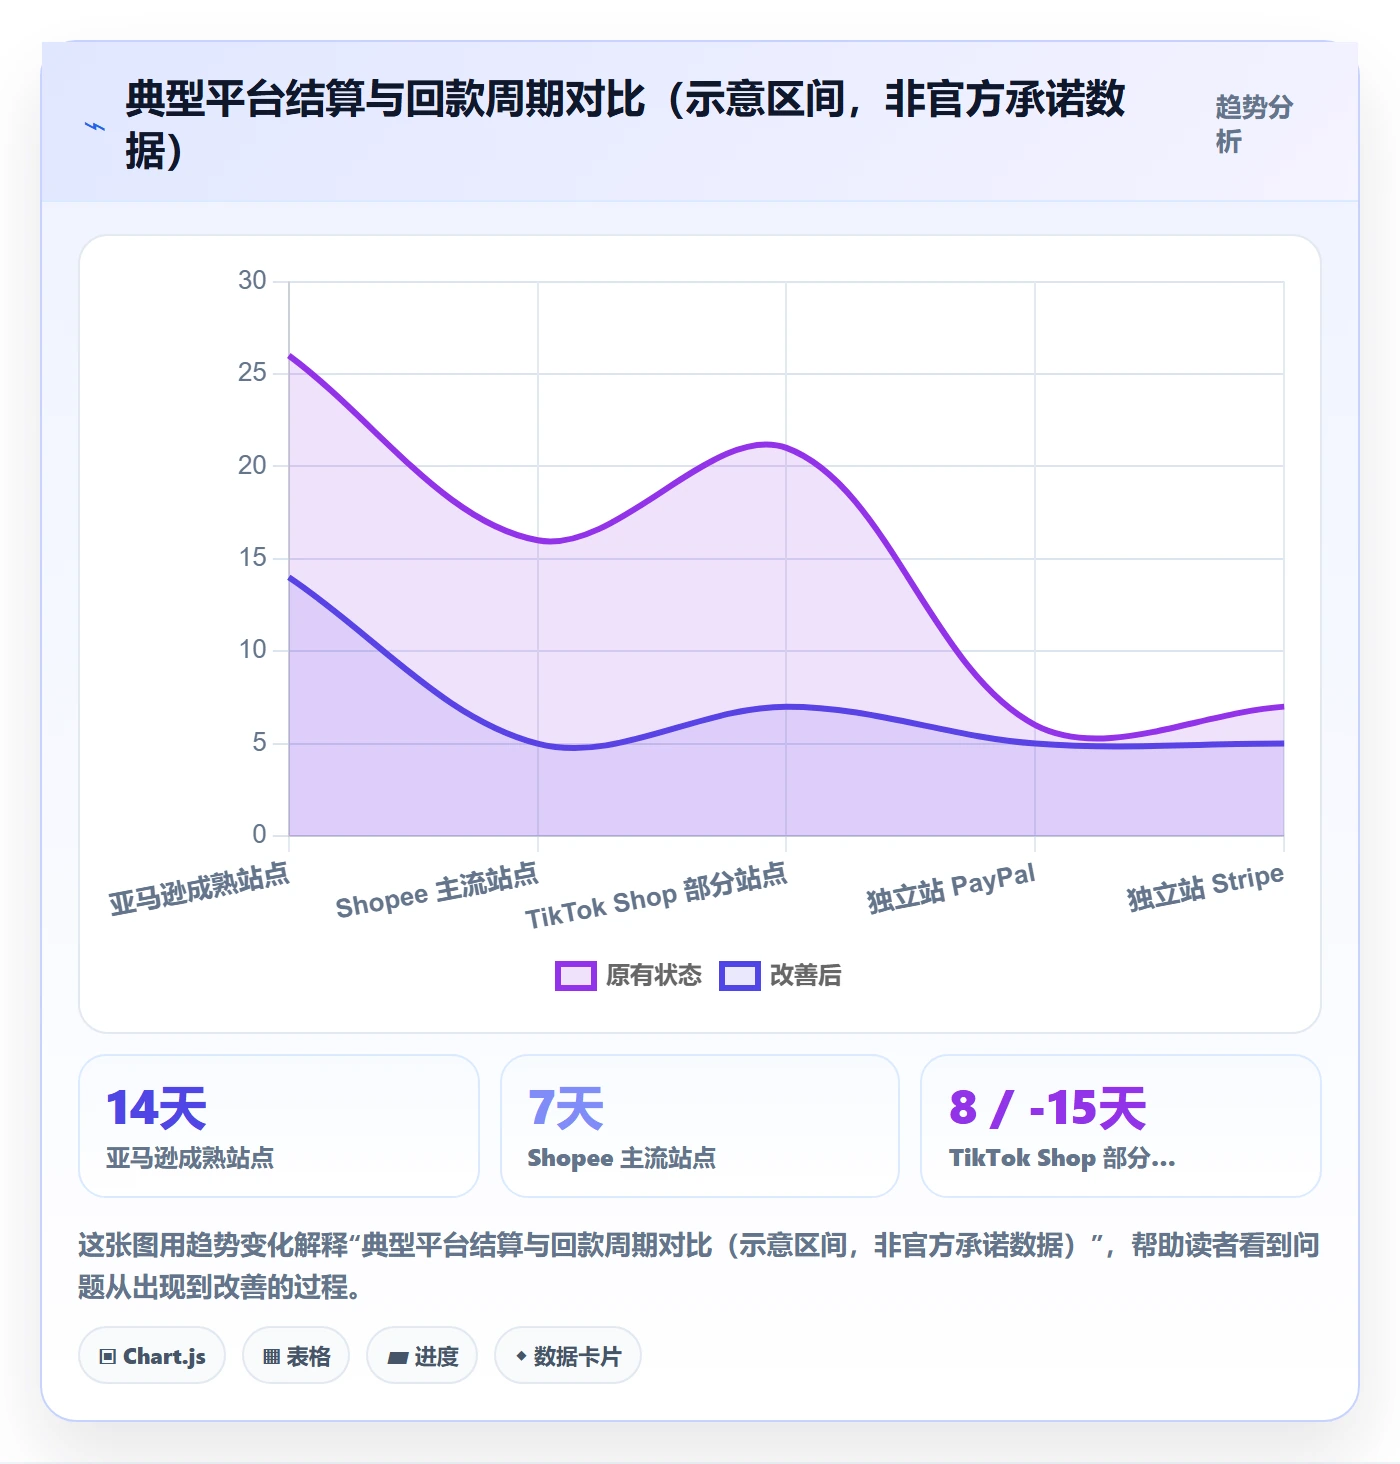
Task: Click the 独立站 PayPal x-axis label
Action: pyautogui.click(x=951, y=888)
